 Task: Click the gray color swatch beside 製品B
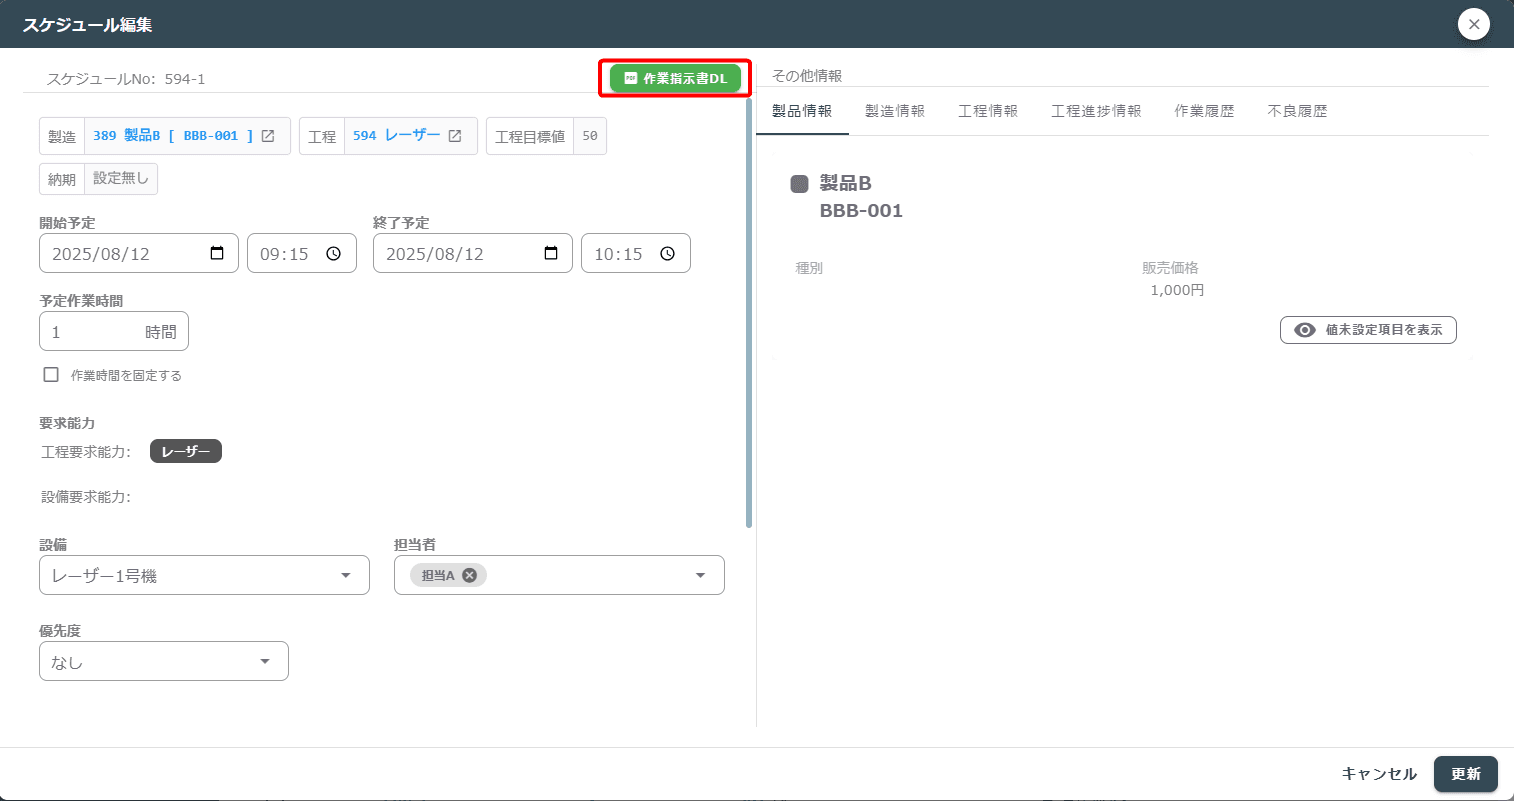(x=799, y=183)
